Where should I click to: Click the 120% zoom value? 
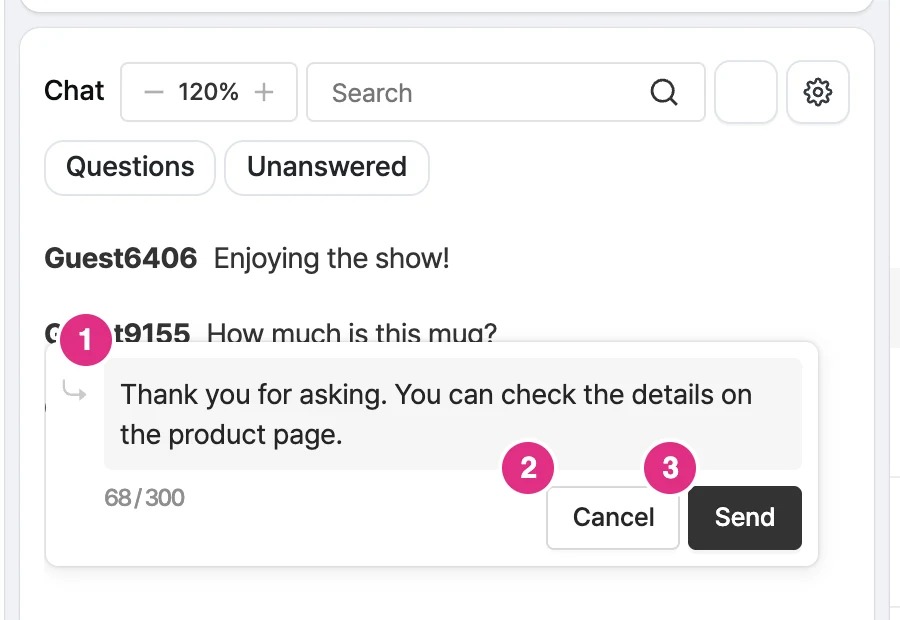[208, 92]
